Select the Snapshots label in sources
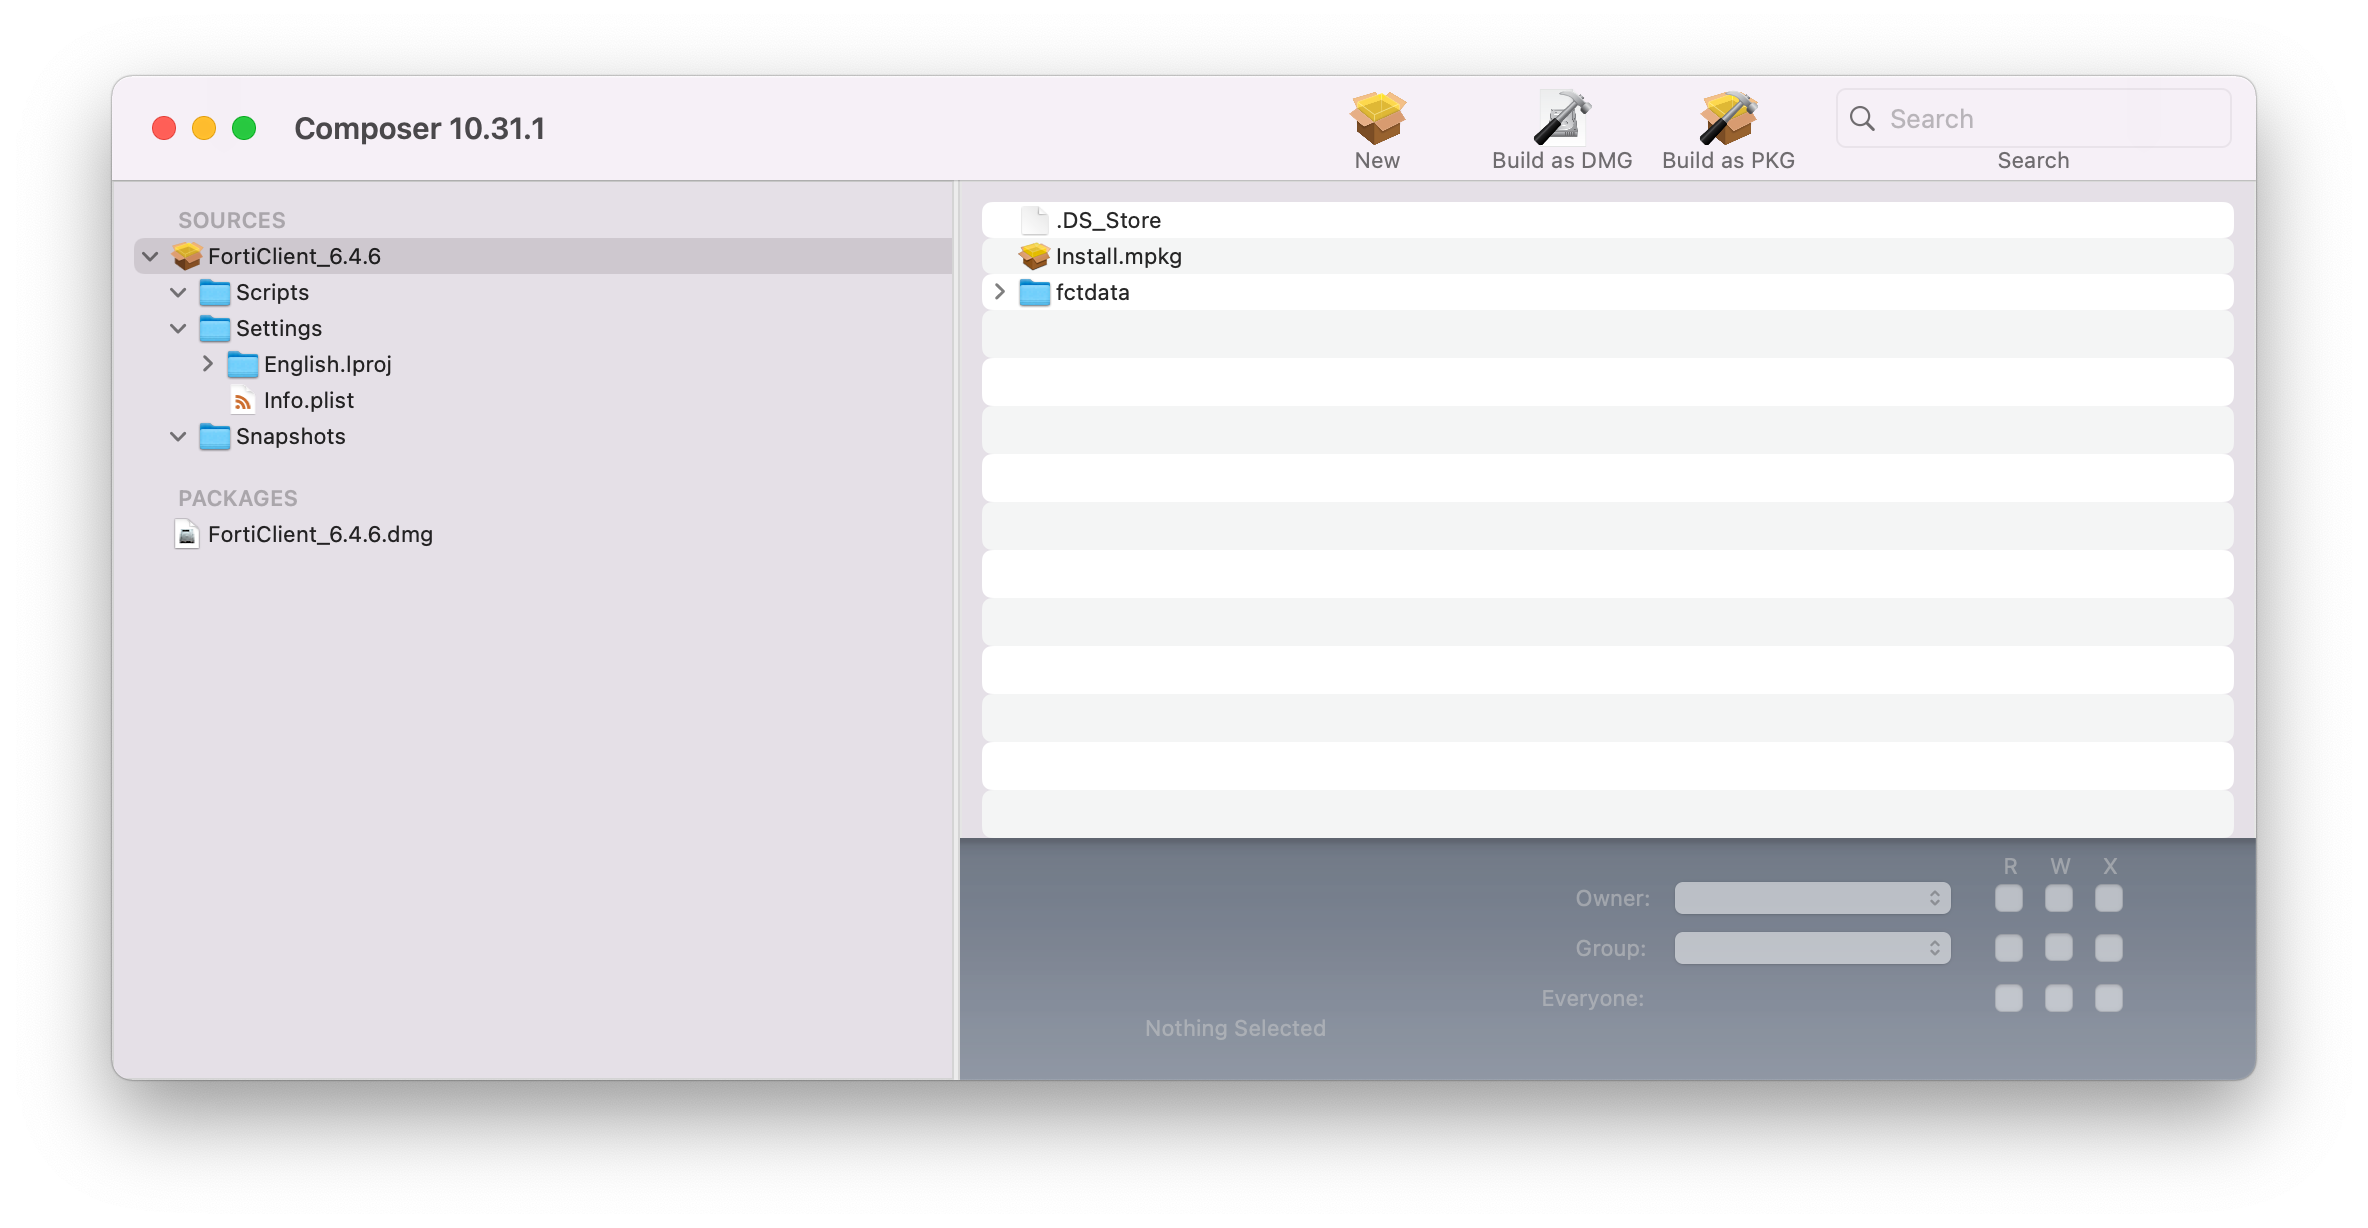The width and height of the screenshot is (2368, 1228). coord(291,436)
